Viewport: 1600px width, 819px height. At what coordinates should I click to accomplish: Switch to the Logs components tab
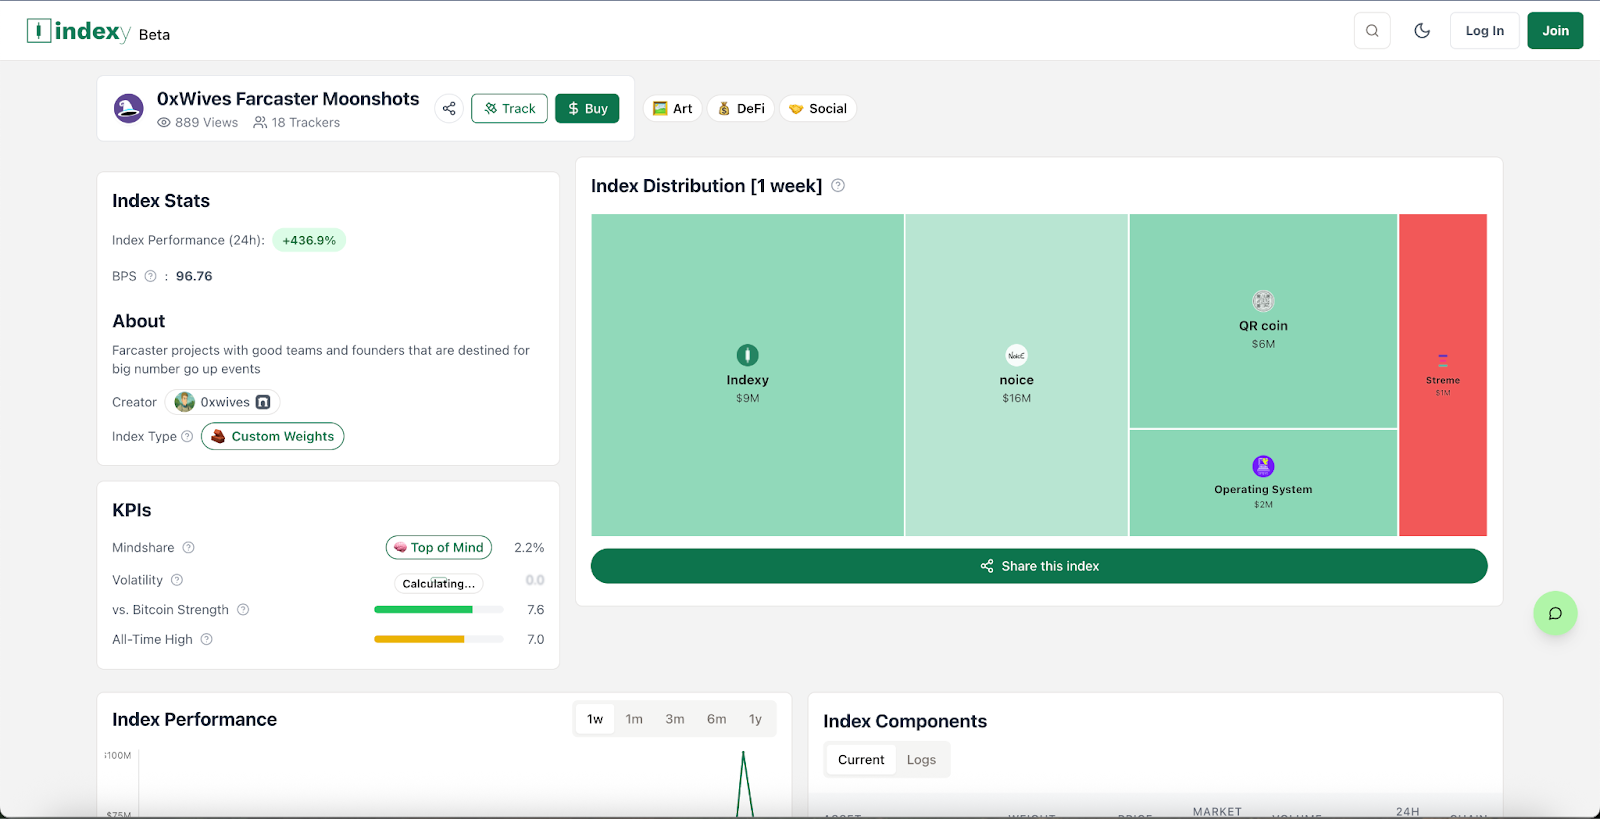[921, 760]
